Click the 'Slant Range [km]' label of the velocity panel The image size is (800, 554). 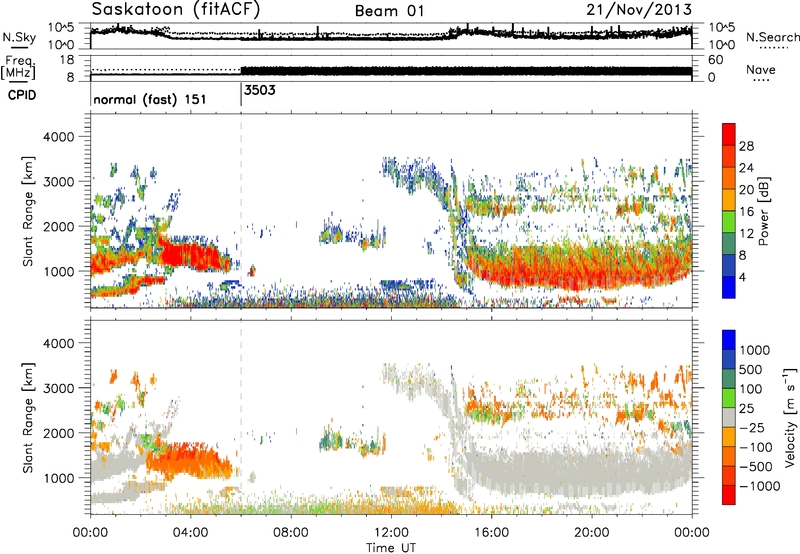pyautogui.click(x=28, y=417)
